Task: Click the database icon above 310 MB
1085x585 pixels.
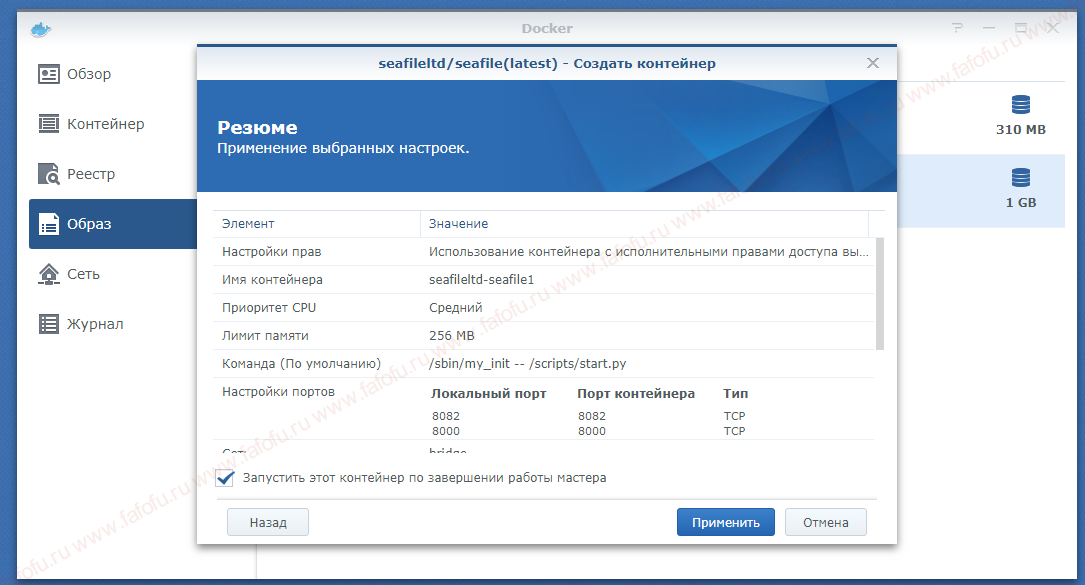Action: [1021, 105]
